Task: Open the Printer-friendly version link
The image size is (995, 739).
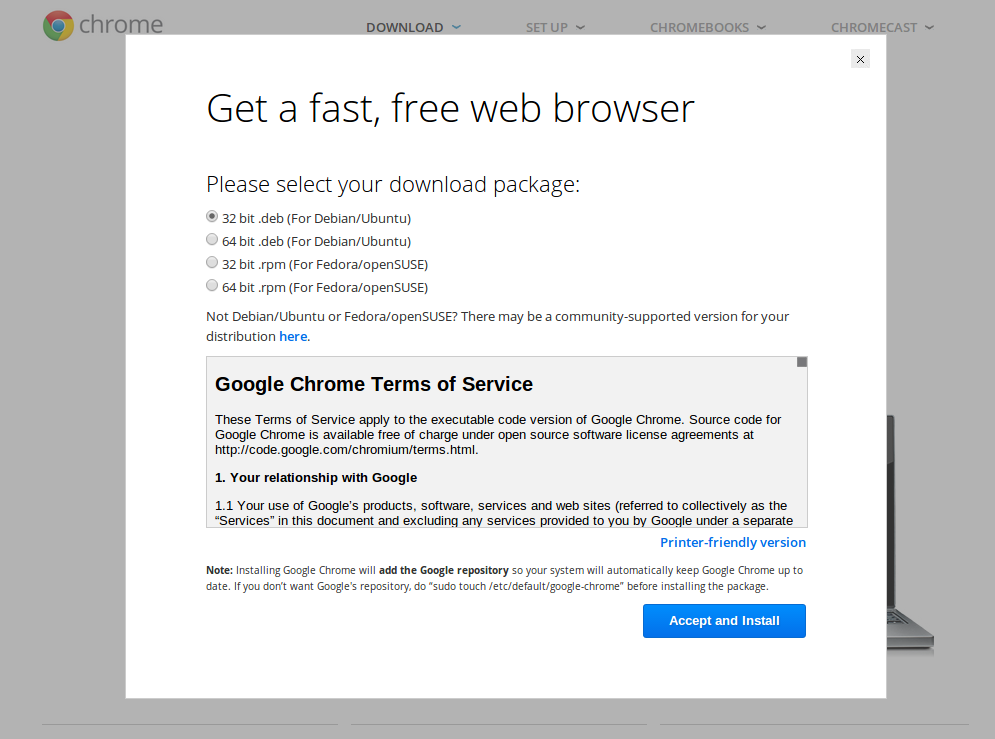Action: pyautogui.click(x=733, y=542)
